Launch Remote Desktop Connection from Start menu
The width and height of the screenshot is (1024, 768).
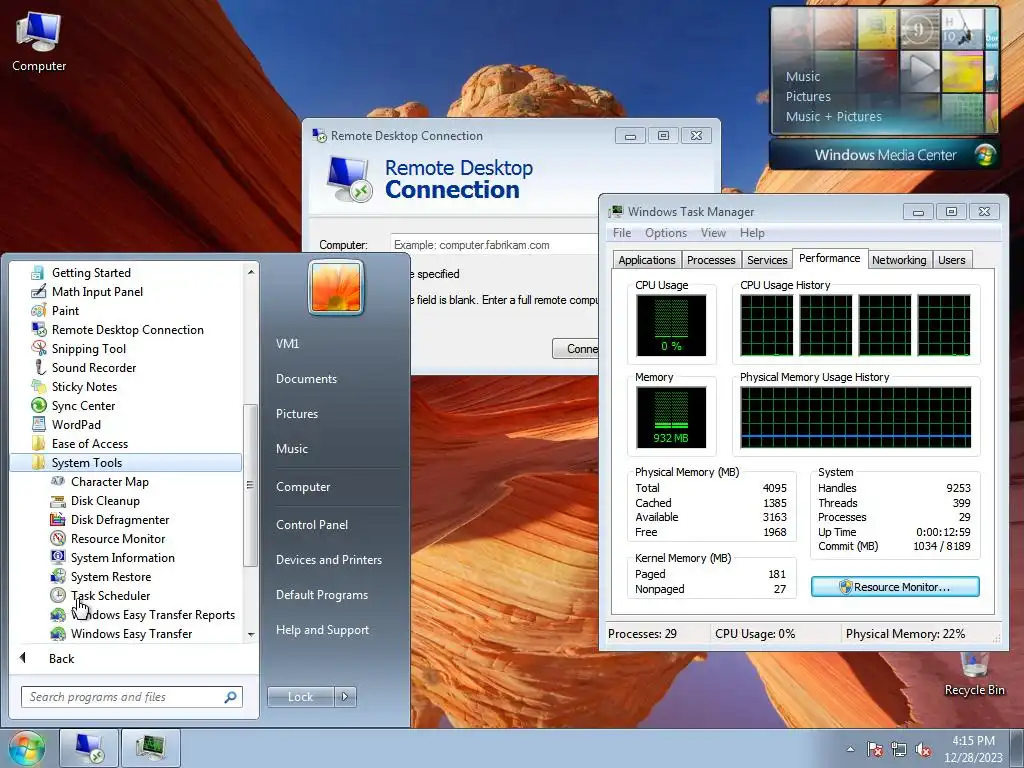point(127,329)
